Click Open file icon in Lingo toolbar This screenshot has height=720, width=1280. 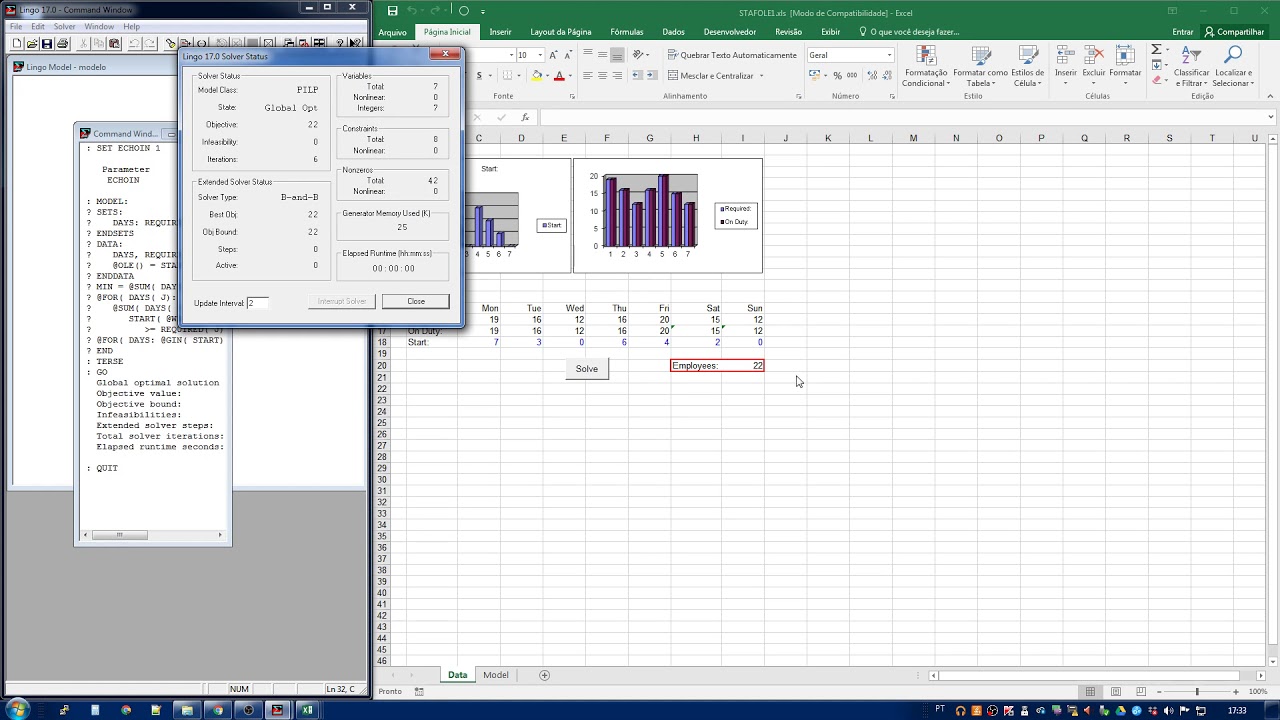pyautogui.click(x=32, y=44)
